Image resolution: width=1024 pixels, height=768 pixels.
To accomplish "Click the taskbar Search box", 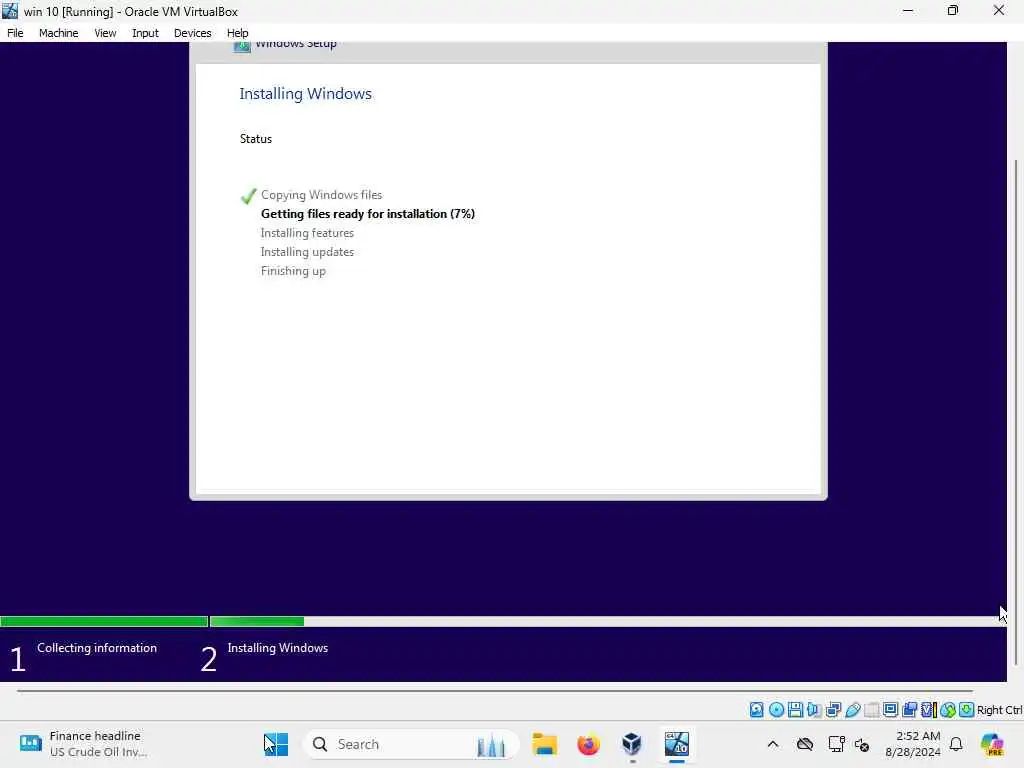I will pos(411,744).
